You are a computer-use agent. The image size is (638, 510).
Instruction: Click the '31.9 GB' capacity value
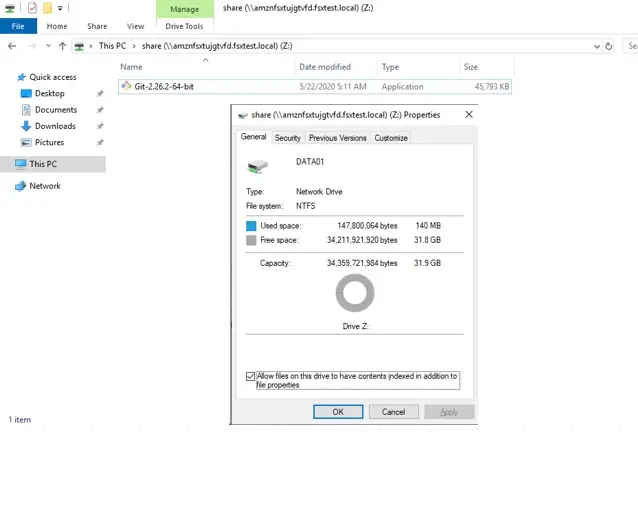427,263
